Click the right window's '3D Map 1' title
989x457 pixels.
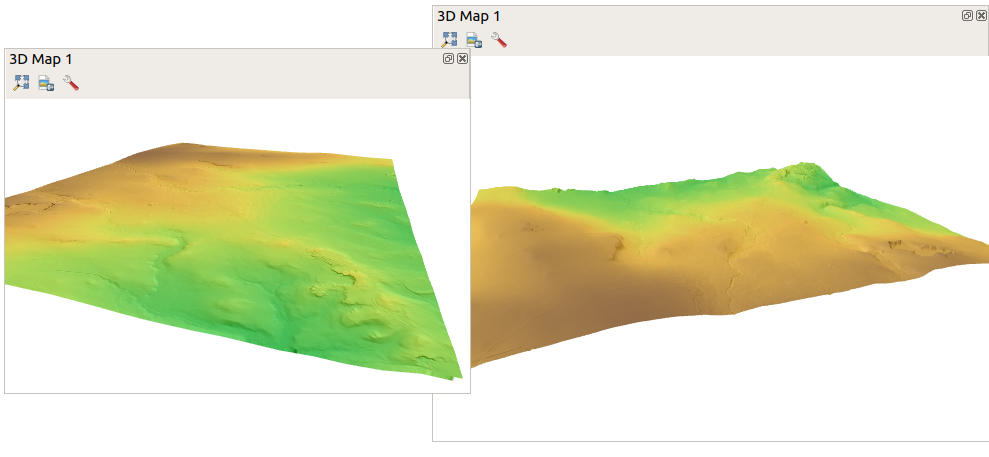(469, 16)
